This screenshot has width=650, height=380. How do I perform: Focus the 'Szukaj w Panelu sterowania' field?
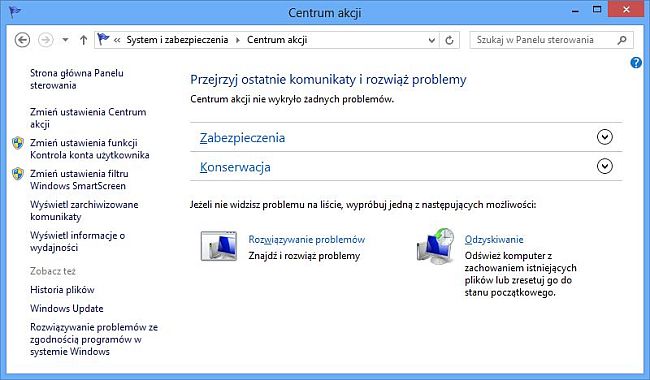pyautogui.click(x=551, y=40)
